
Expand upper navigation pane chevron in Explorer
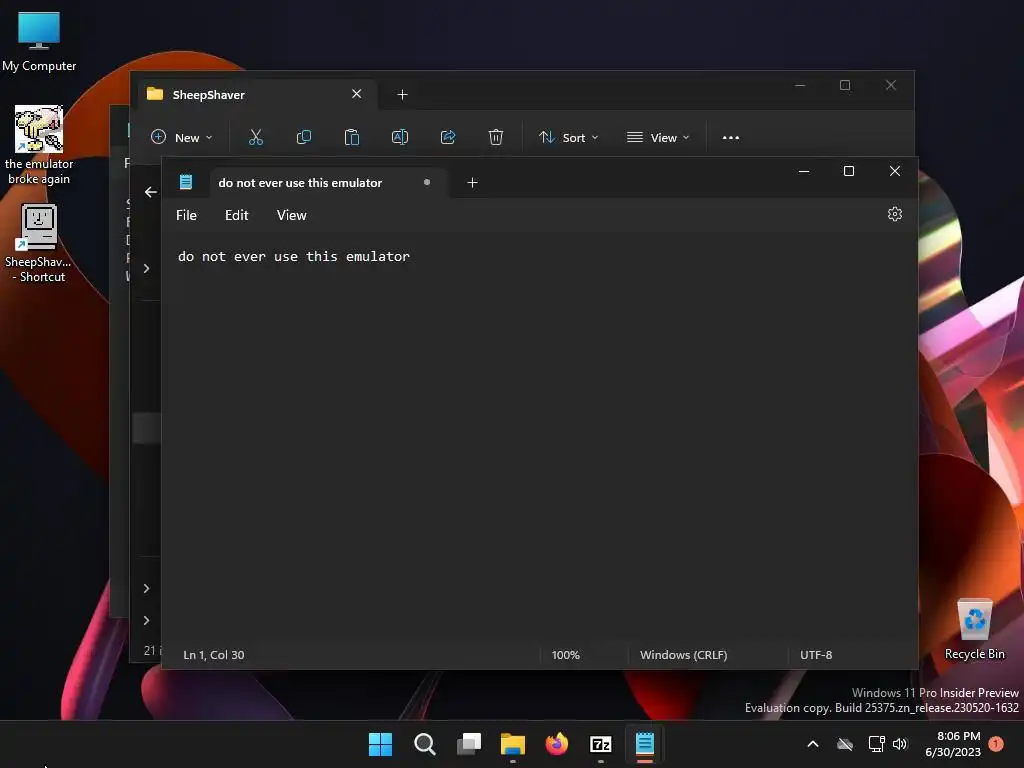tap(146, 268)
